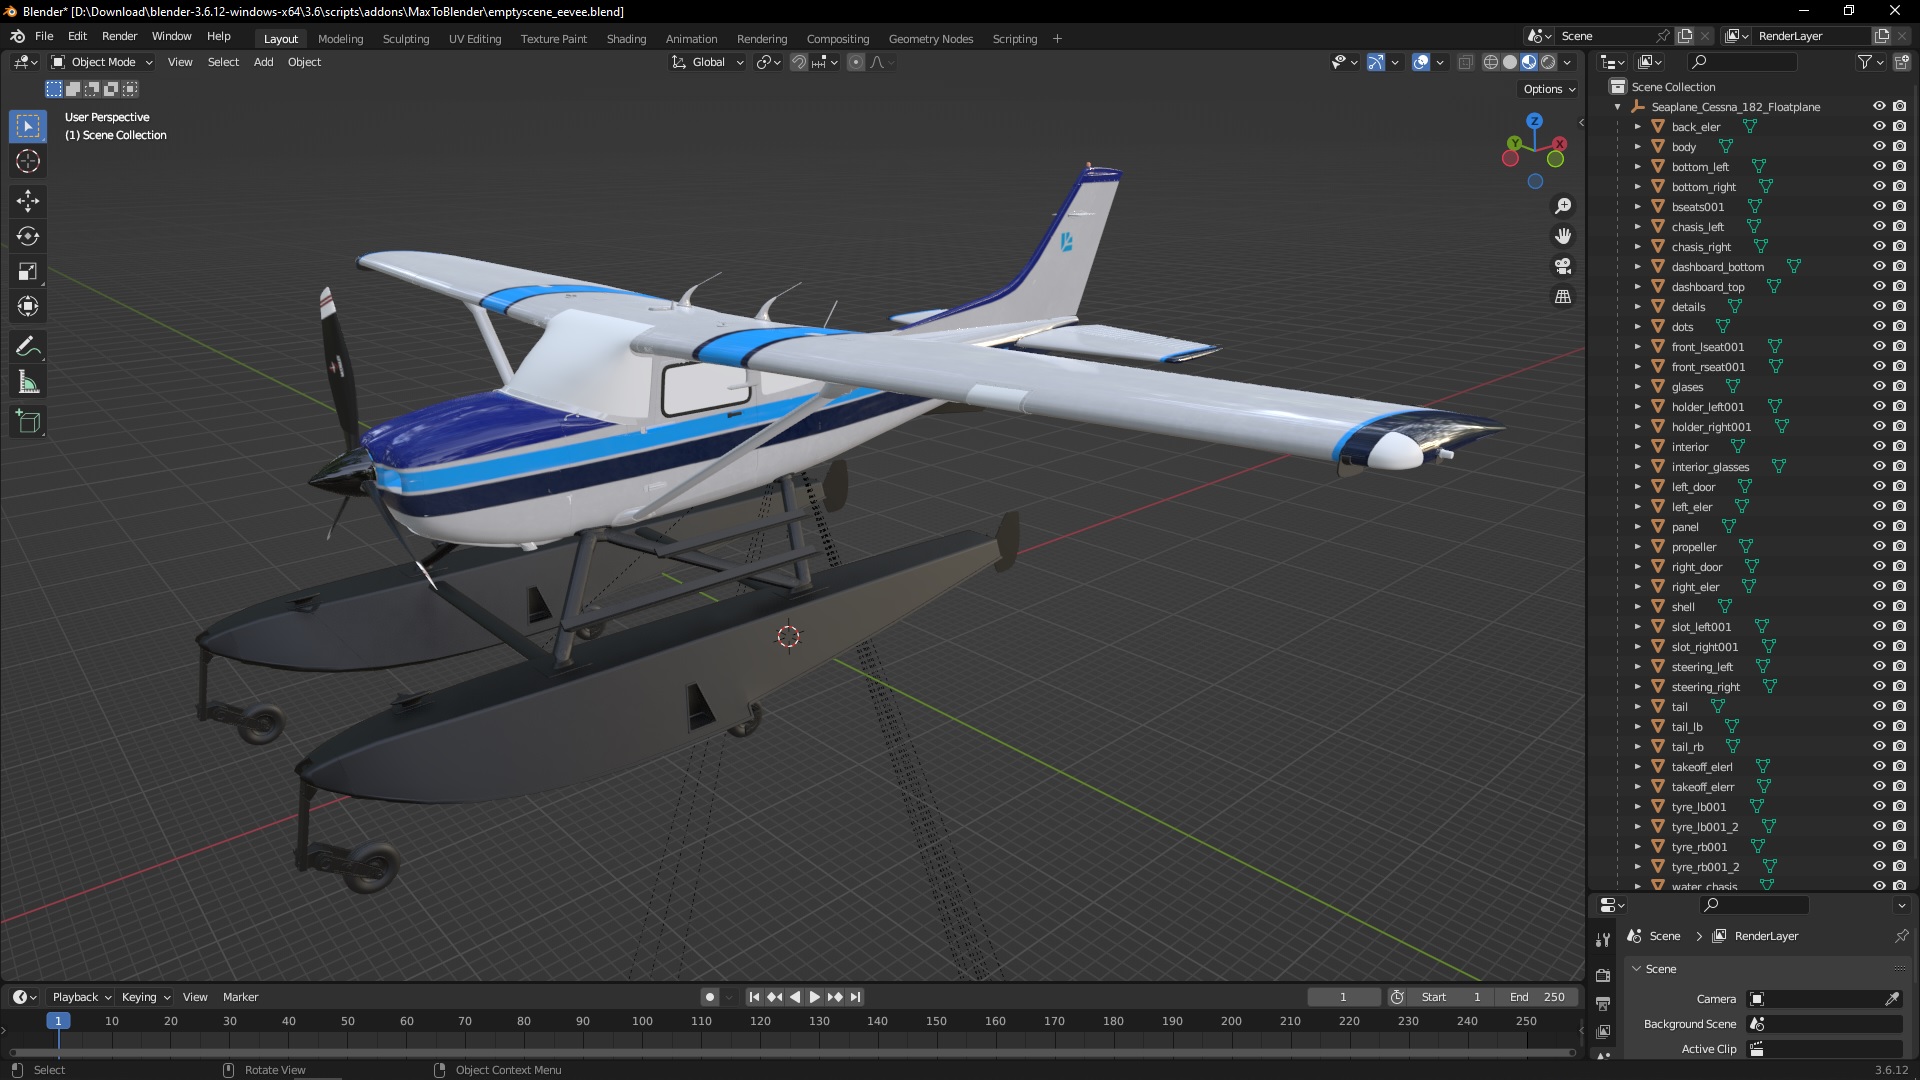The width and height of the screenshot is (1920, 1080).
Task: Open the View Layer properties tab
Action: click(1603, 1031)
